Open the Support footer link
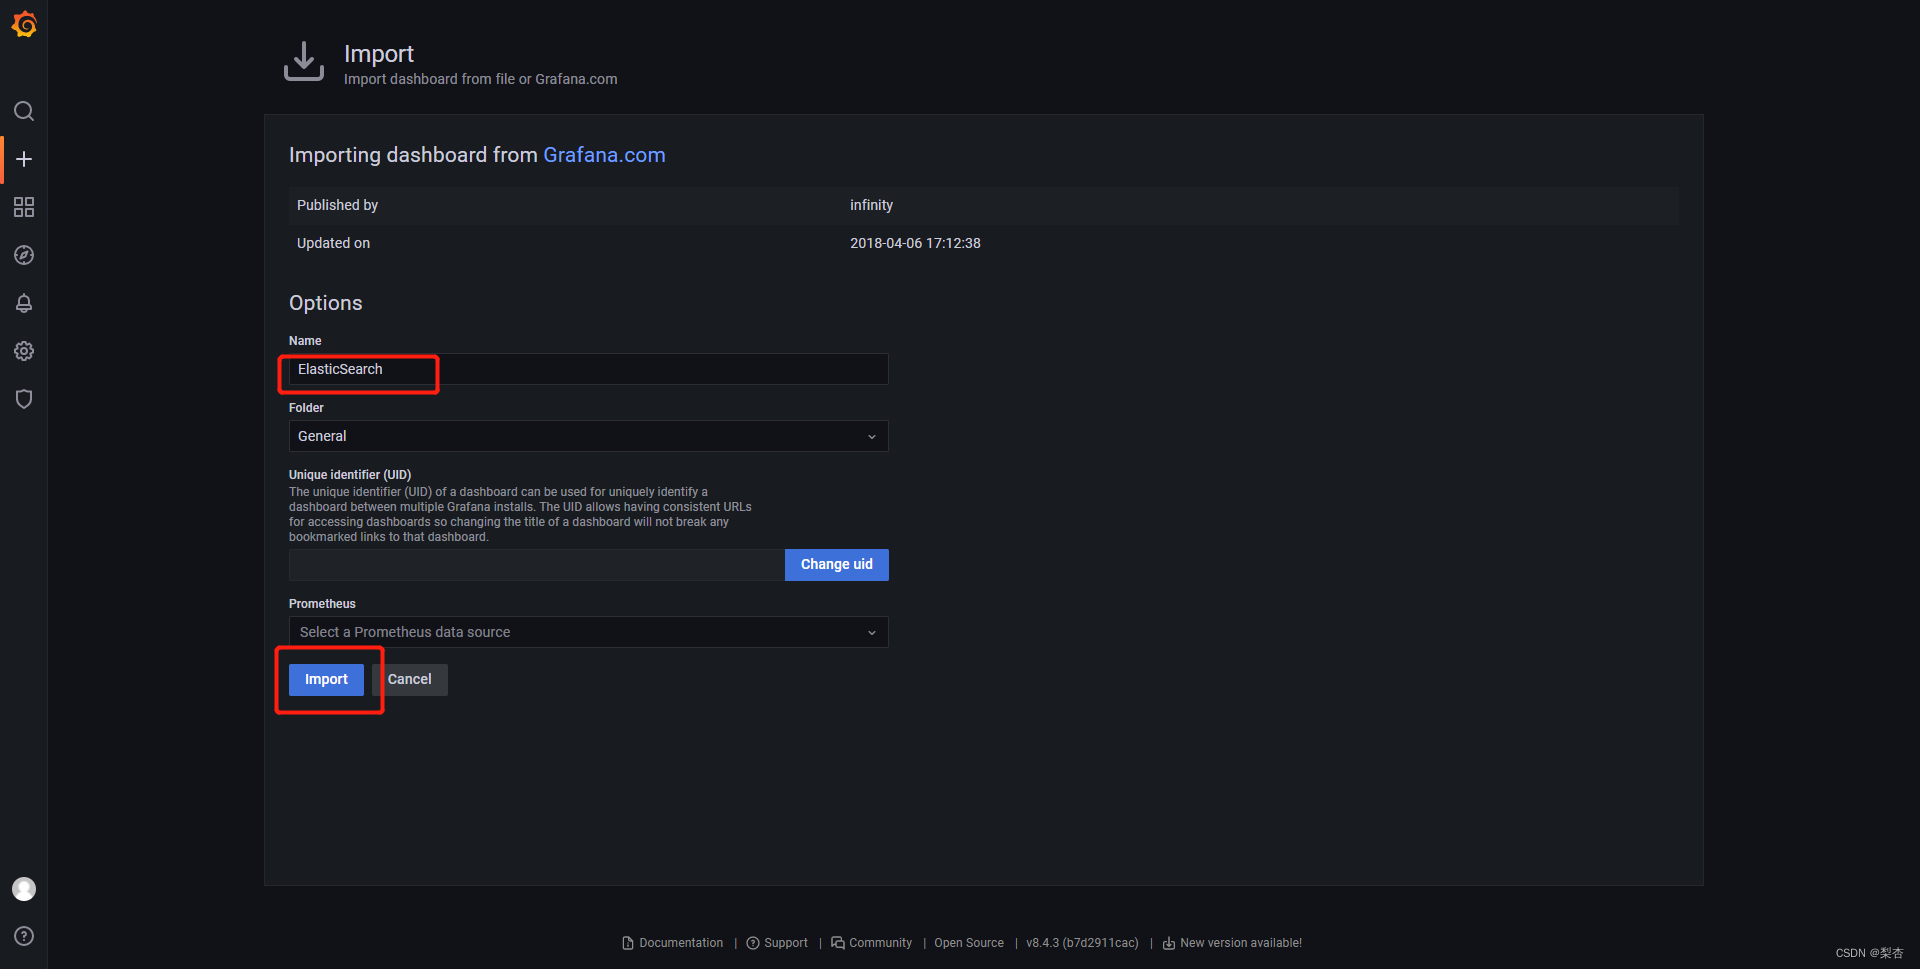 coord(786,943)
